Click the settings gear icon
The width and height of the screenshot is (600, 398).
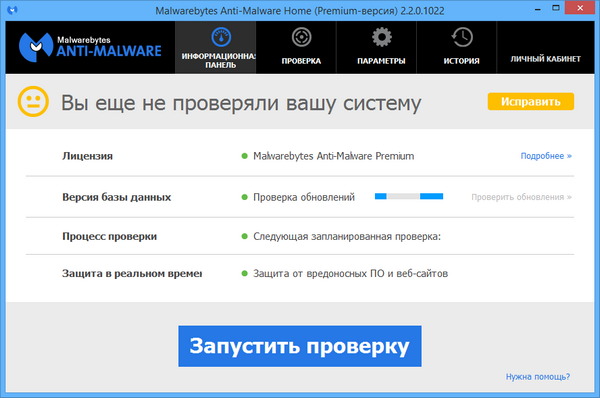click(x=382, y=37)
